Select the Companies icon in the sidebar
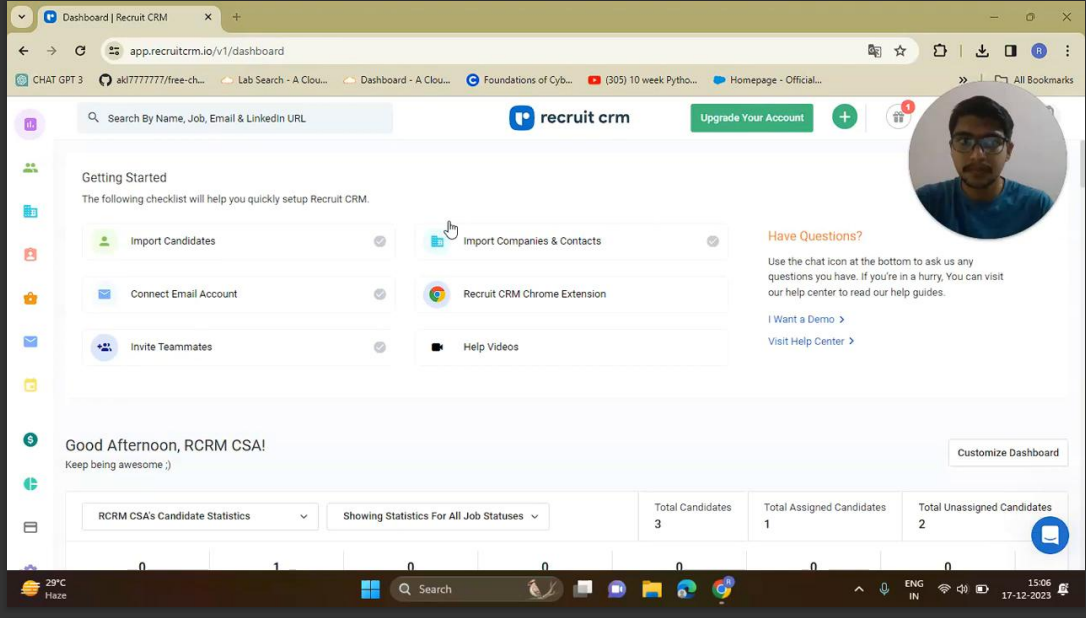This screenshot has height=618, width=1086. click(30, 211)
